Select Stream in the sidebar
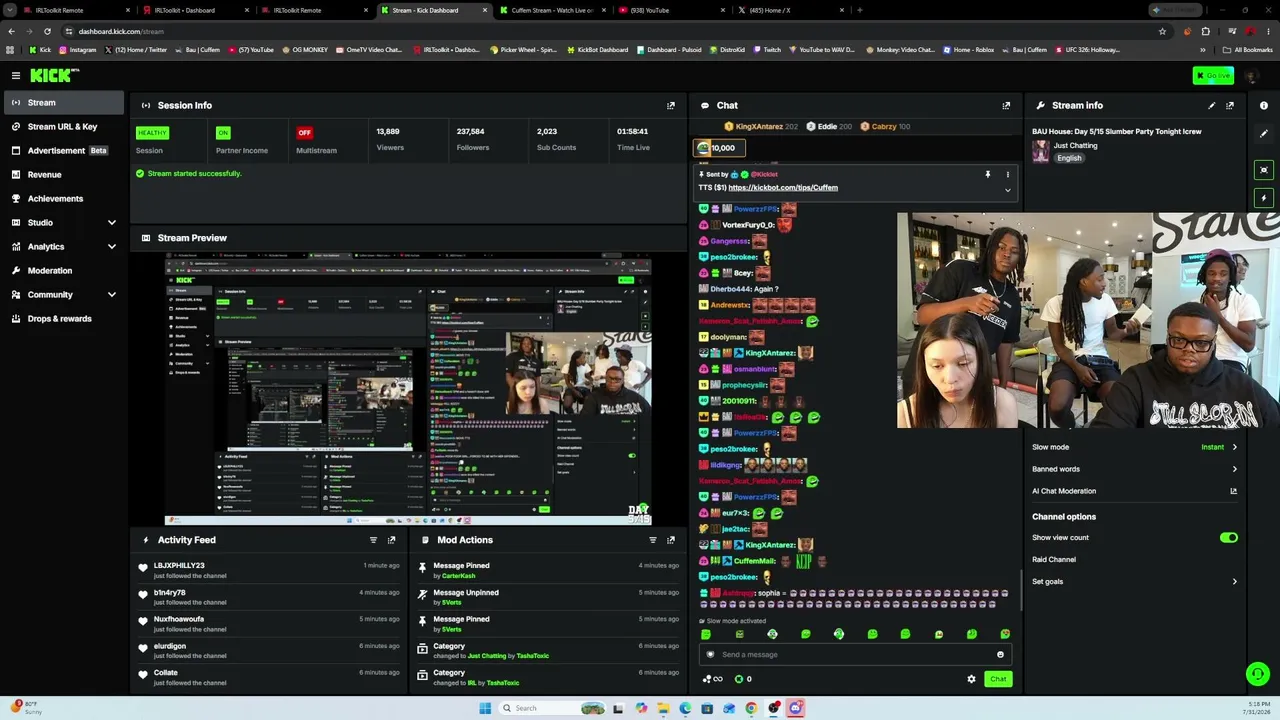Screen dimensions: 1280x720 [x=62, y=103]
